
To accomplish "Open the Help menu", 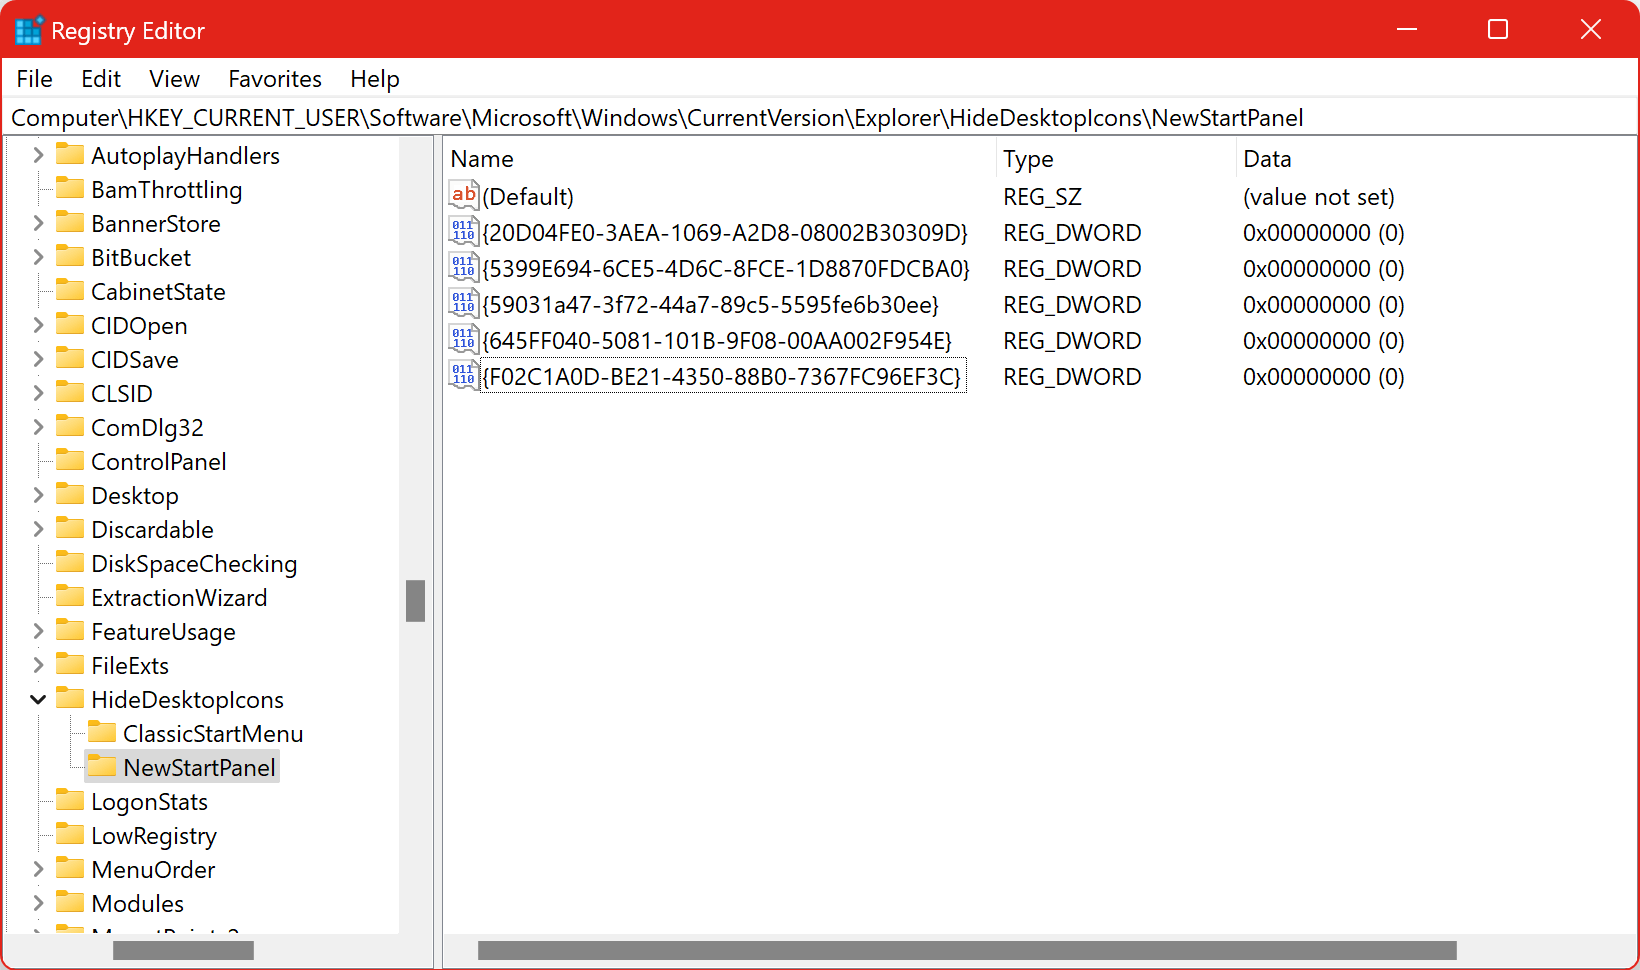I will coord(375,79).
